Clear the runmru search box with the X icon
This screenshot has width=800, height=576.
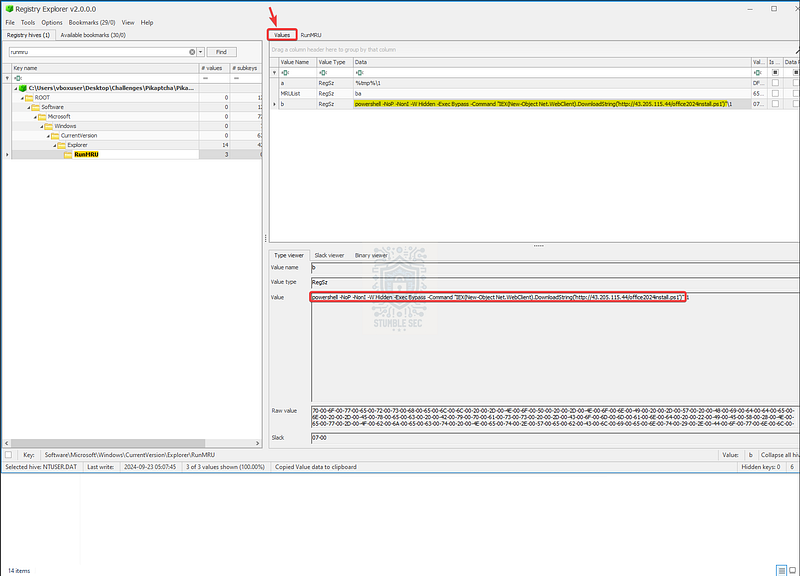192,52
